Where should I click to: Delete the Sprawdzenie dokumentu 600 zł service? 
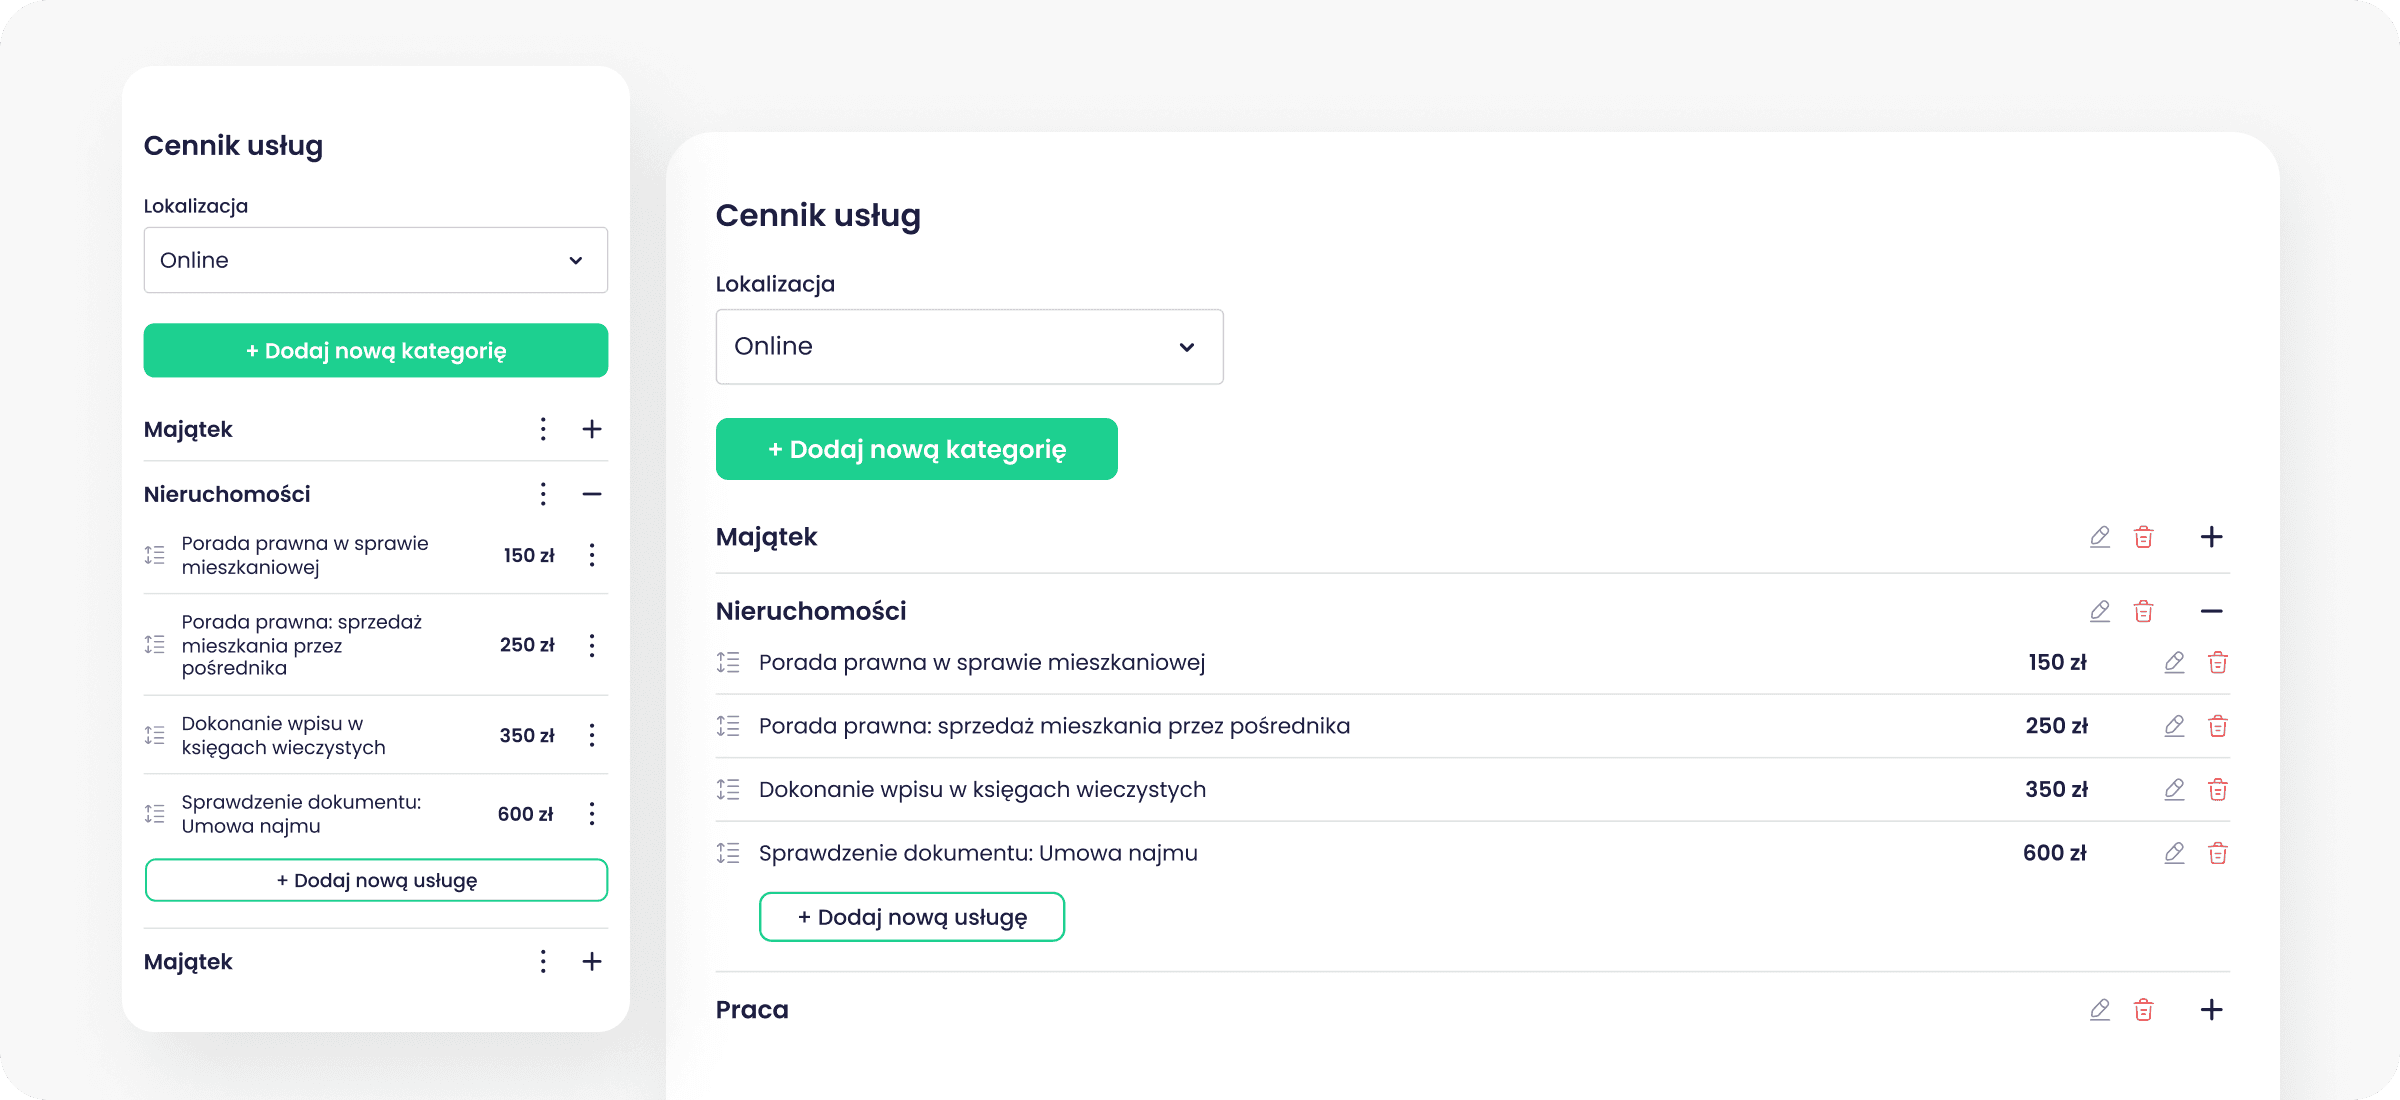click(x=2217, y=853)
